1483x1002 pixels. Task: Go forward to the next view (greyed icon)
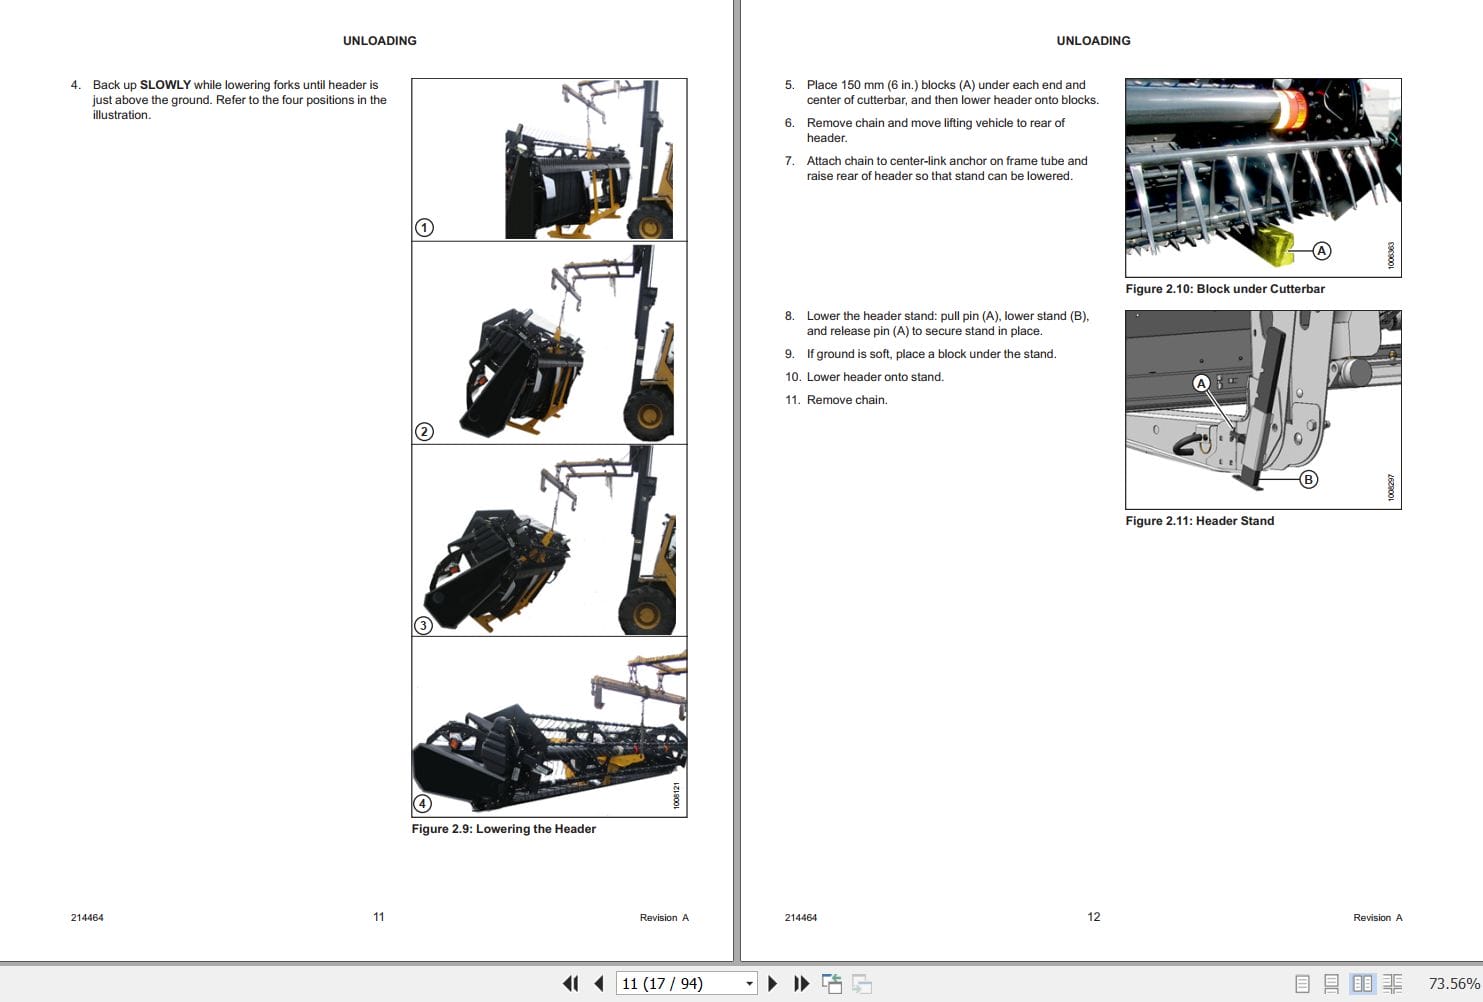[x=862, y=984]
